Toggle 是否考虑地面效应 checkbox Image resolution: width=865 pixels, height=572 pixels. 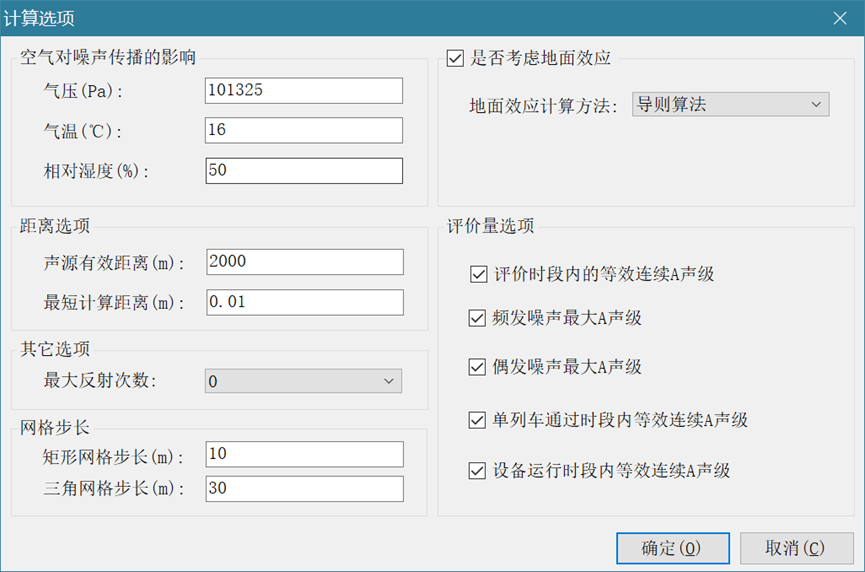[x=456, y=59]
